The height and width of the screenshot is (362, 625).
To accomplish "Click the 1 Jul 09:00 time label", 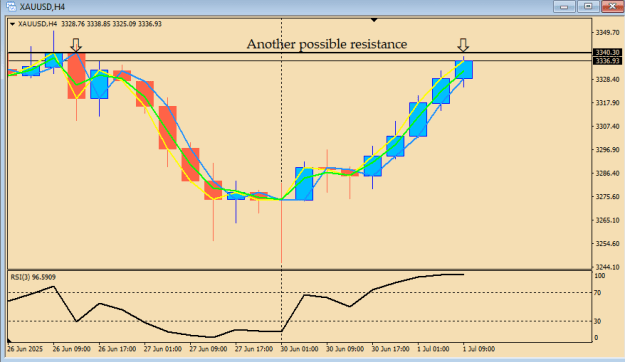I will [x=479, y=349].
